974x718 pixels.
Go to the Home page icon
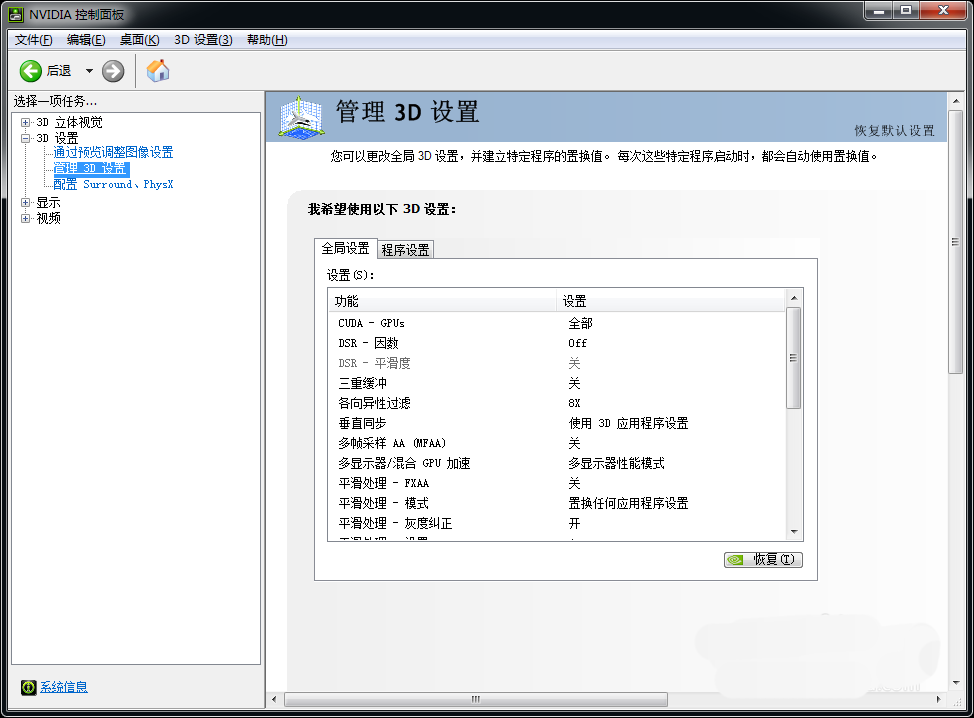(x=158, y=70)
